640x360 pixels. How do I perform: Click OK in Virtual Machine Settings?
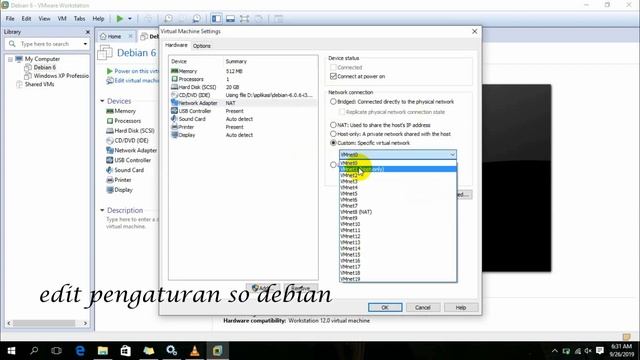pos(385,307)
